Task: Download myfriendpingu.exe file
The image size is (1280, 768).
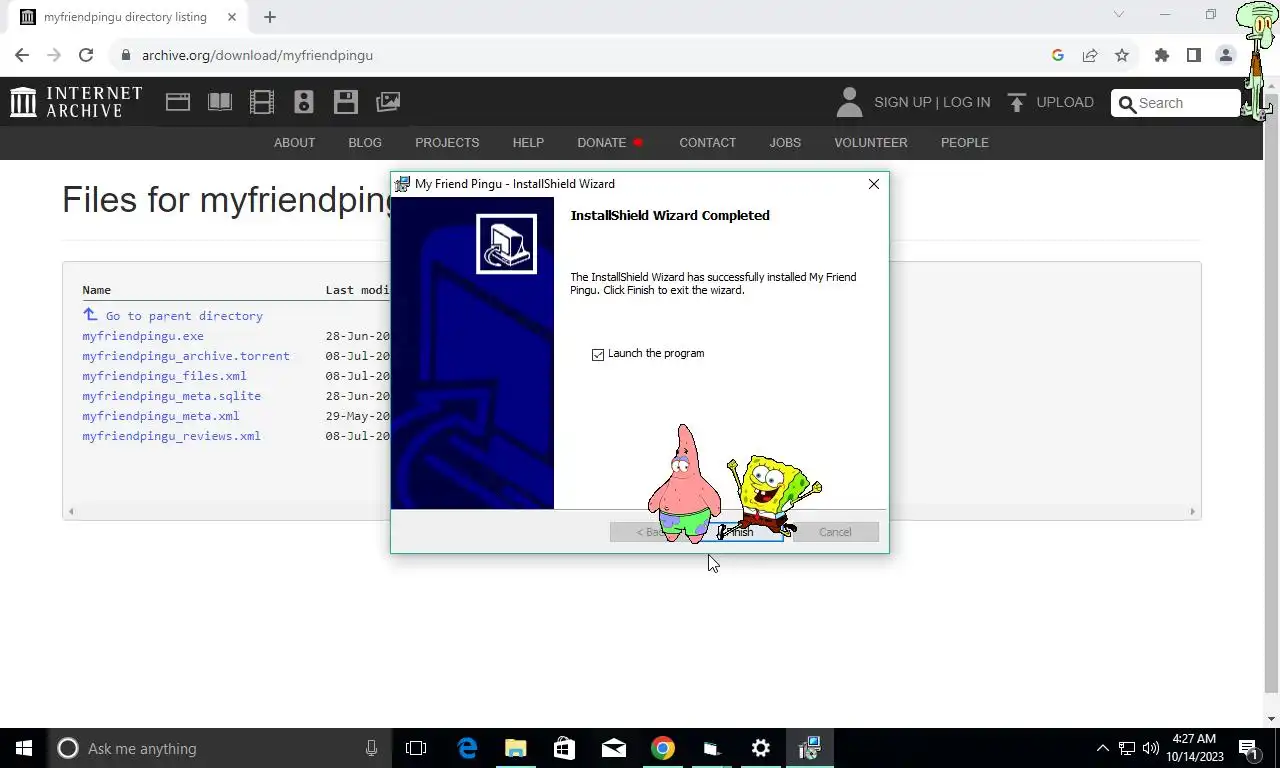Action: coord(143,336)
